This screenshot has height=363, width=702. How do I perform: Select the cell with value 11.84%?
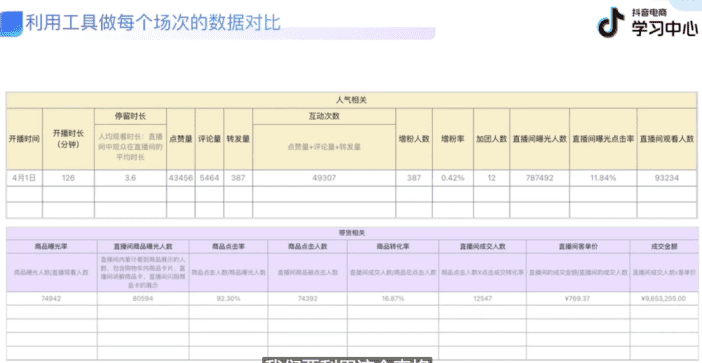[x=603, y=178]
